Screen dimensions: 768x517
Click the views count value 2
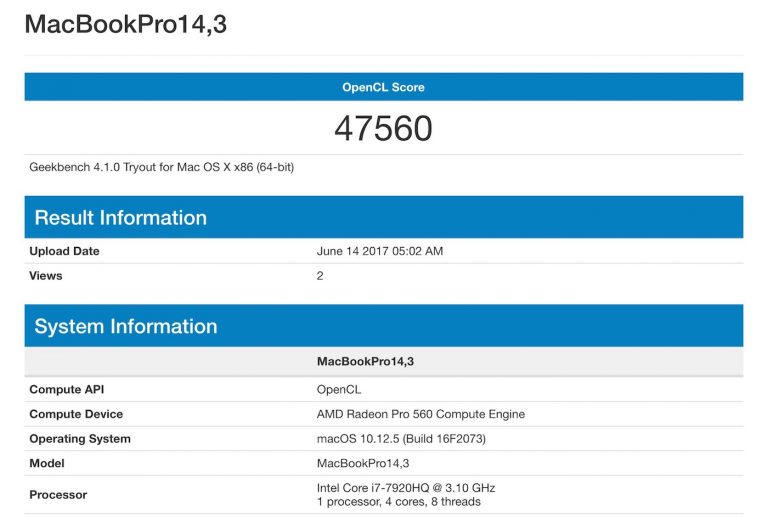coord(320,276)
